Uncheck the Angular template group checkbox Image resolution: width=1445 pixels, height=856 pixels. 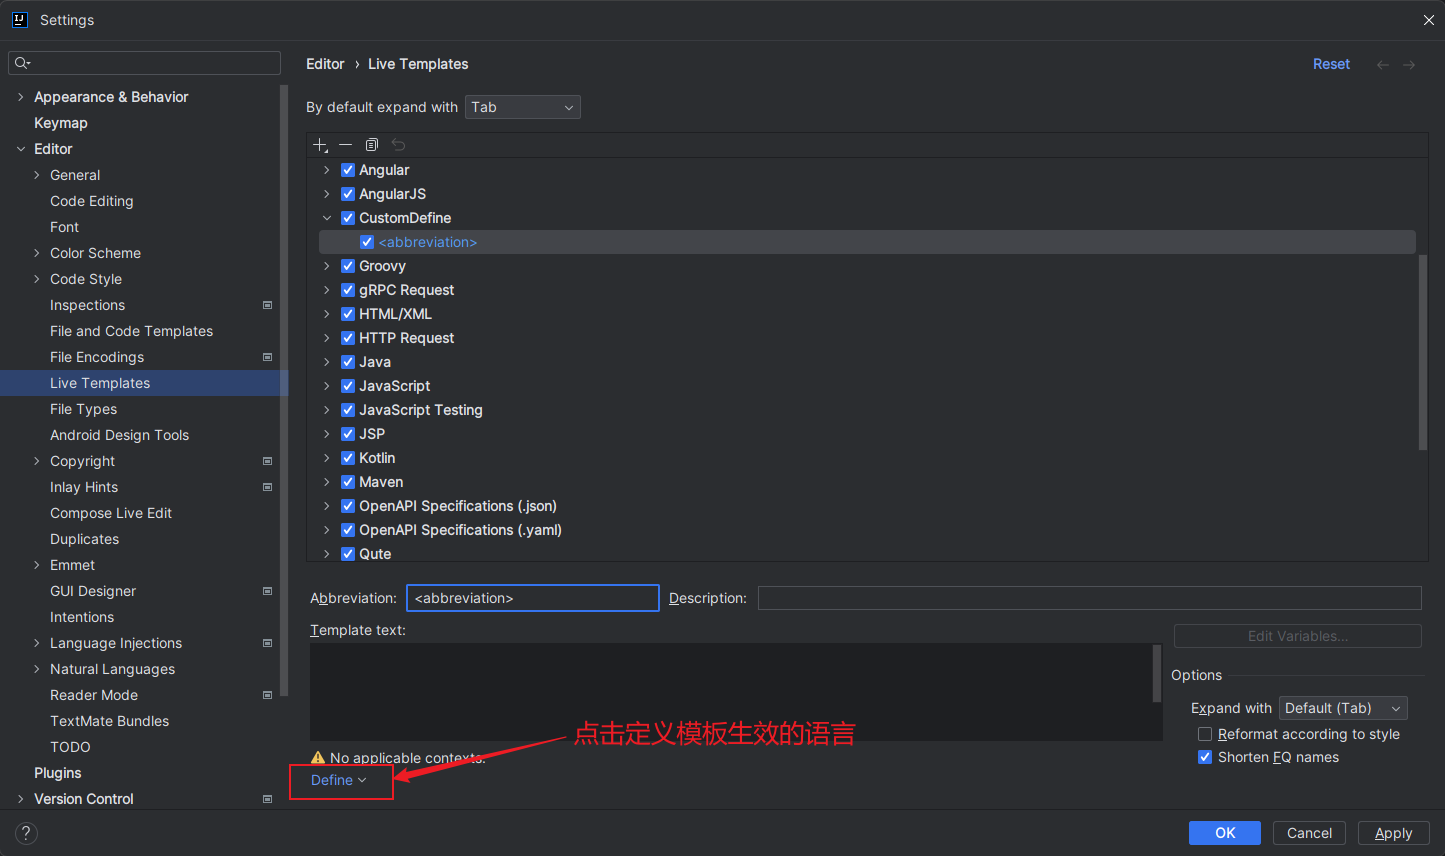click(348, 170)
